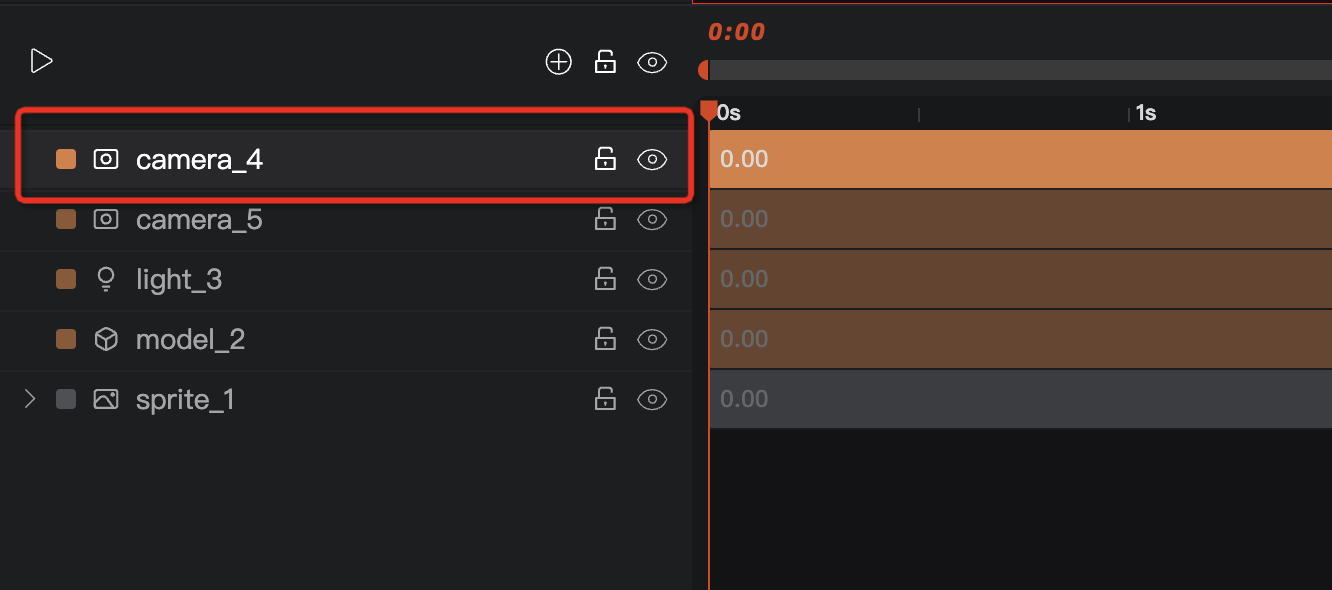Click the cube icon of model_2
This screenshot has height=590, width=1332.
pyautogui.click(x=106, y=340)
